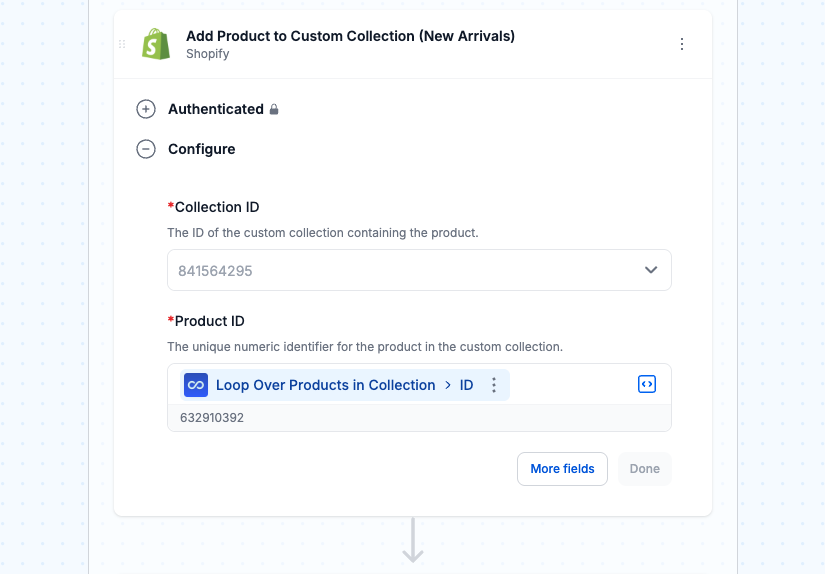Click the More fields button

tap(562, 469)
